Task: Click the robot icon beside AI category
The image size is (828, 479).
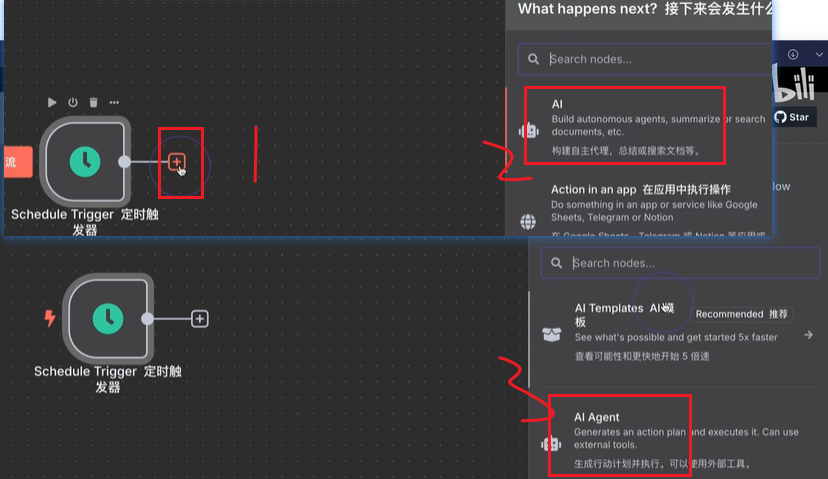Action: pyautogui.click(x=529, y=130)
